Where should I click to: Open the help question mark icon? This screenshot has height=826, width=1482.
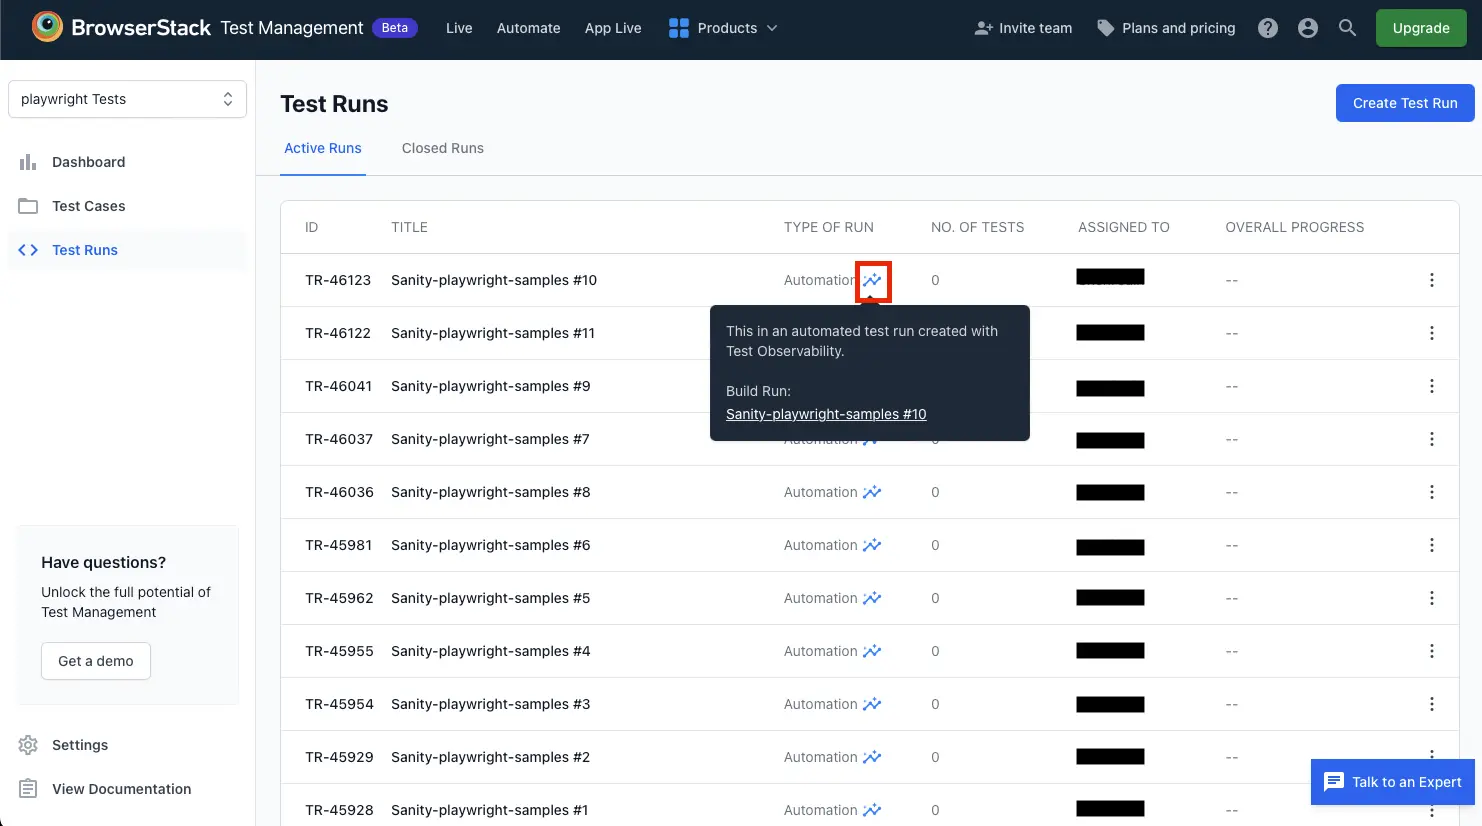(x=1268, y=28)
